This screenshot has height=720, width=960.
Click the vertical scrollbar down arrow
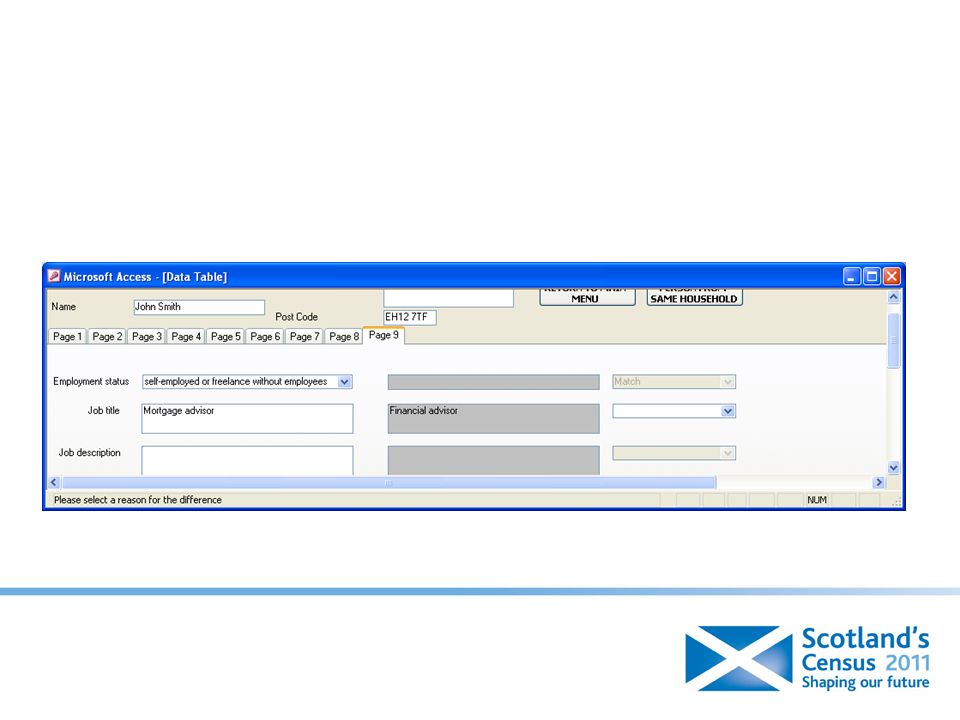click(893, 468)
